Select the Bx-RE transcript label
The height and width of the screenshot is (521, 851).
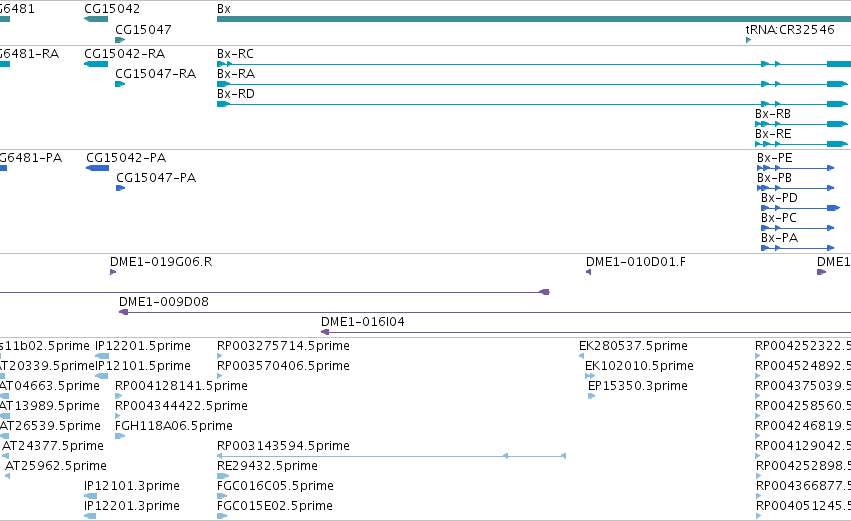773,134
